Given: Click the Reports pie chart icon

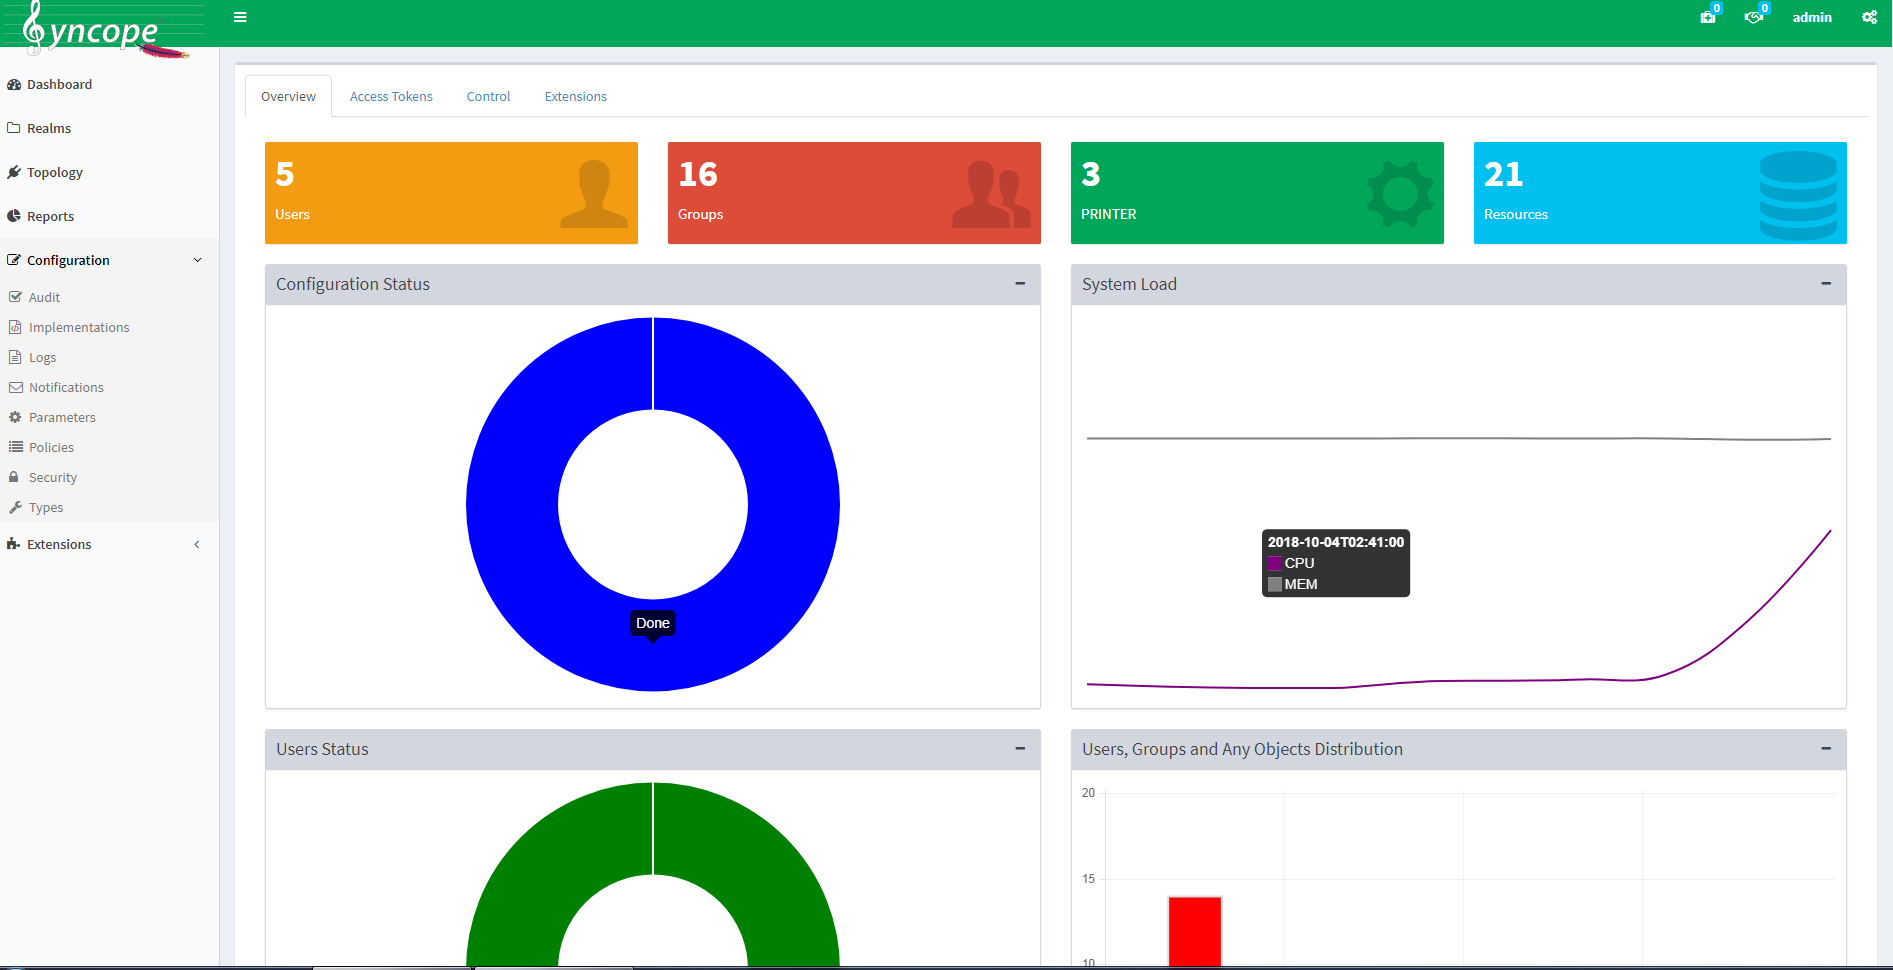Looking at the screenshot, I should pos(14,216).
